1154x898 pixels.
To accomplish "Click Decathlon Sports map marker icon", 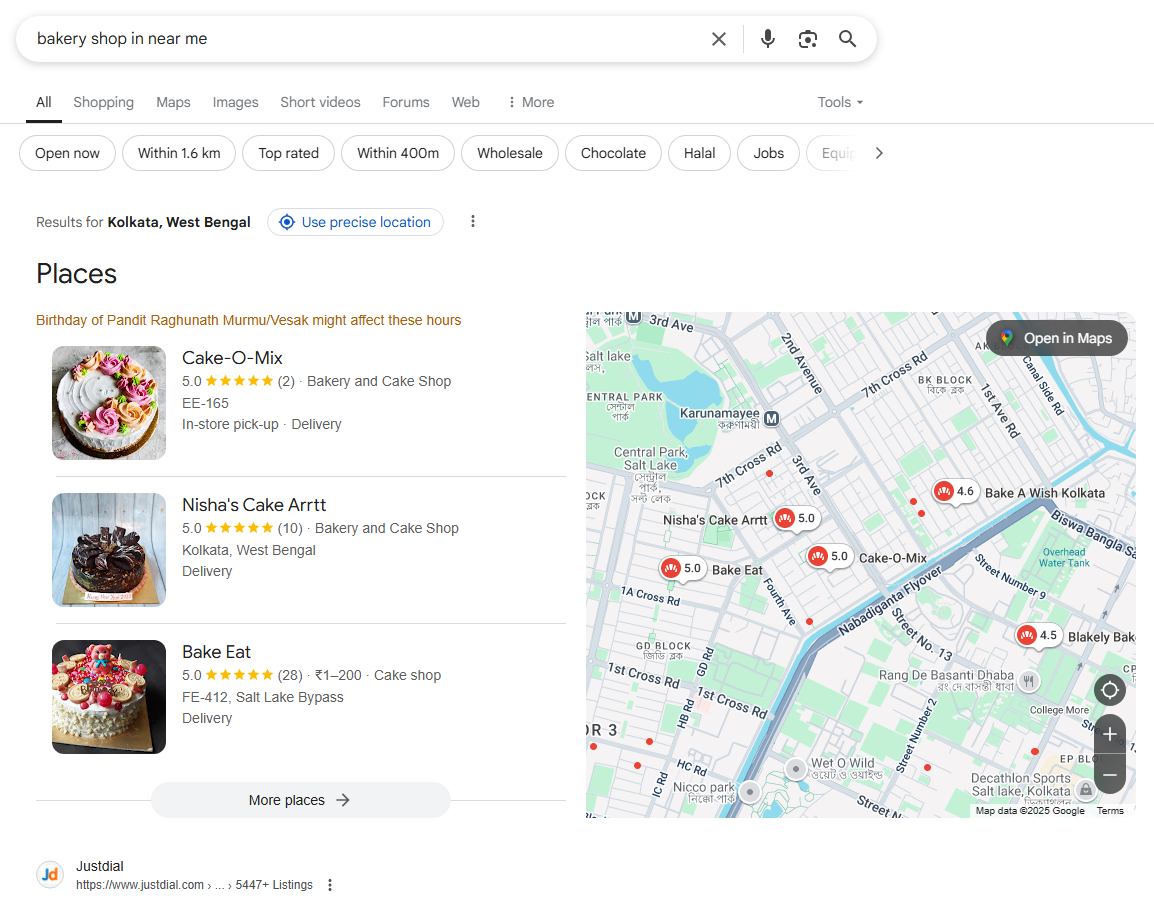I will tap(1086, 790).
